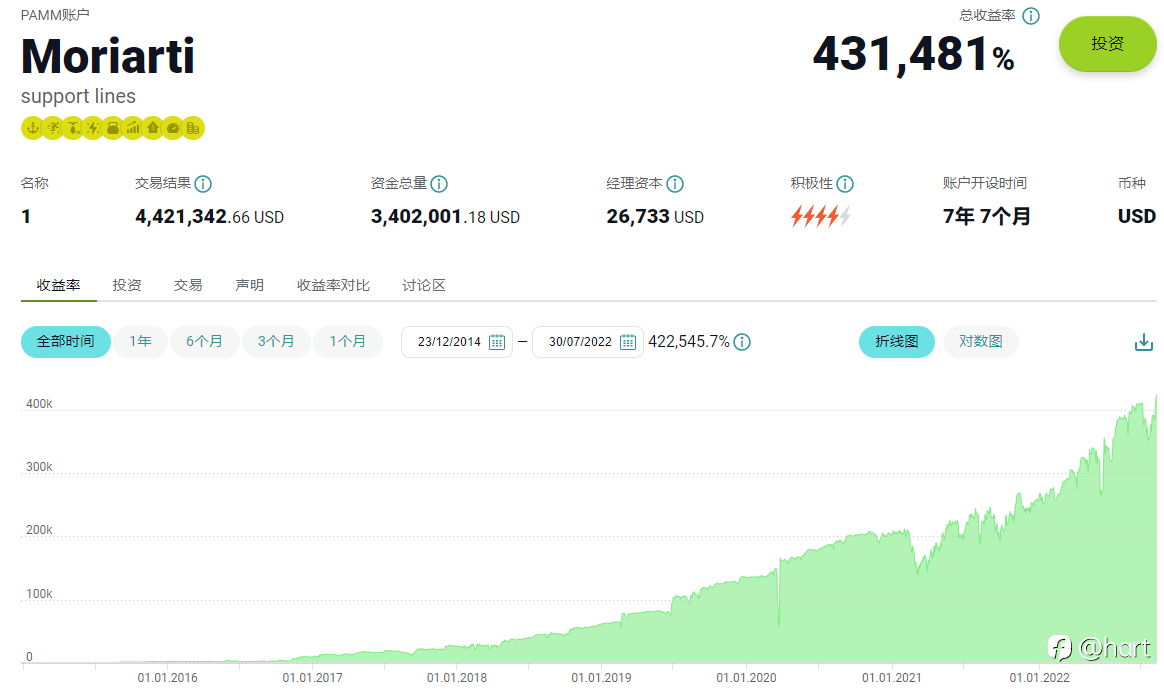Click the activity lightning rating
This screenshot has width=1164, height=689.
tap(820, 216)
